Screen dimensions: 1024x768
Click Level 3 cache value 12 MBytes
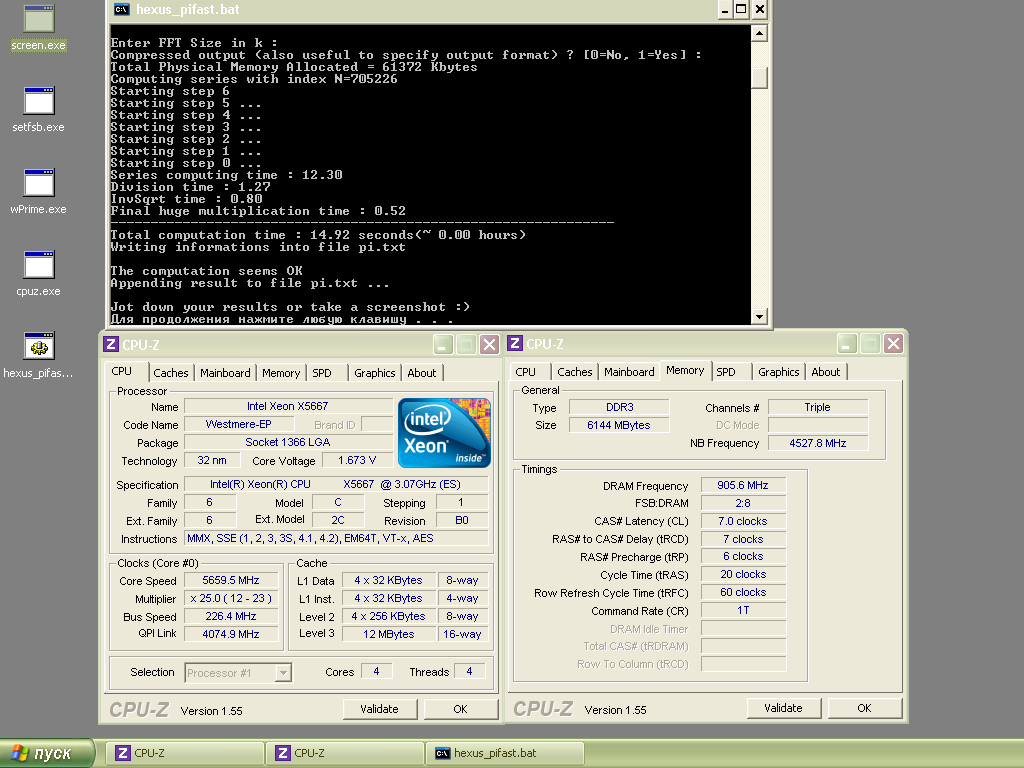[389, 634]
